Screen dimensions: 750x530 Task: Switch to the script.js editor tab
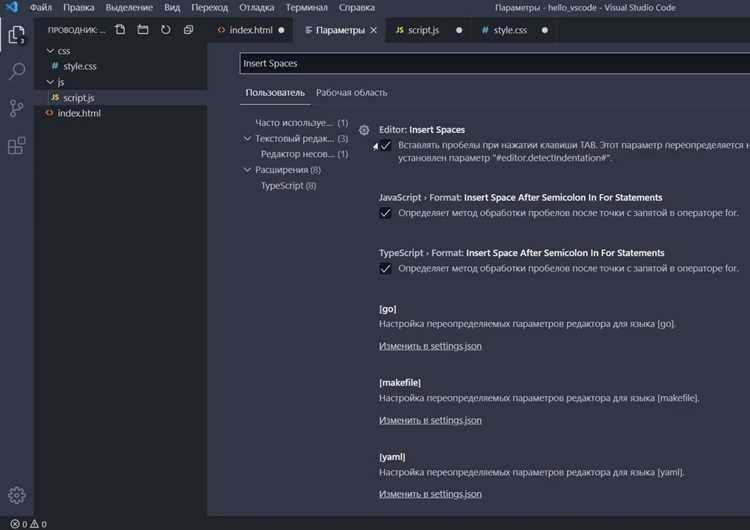pos(423,30)
